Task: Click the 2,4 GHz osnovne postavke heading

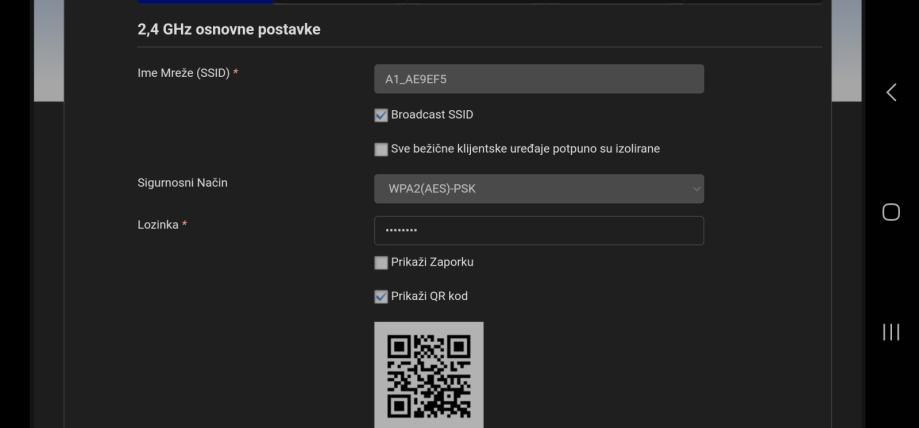Action: tap(229, 29)
